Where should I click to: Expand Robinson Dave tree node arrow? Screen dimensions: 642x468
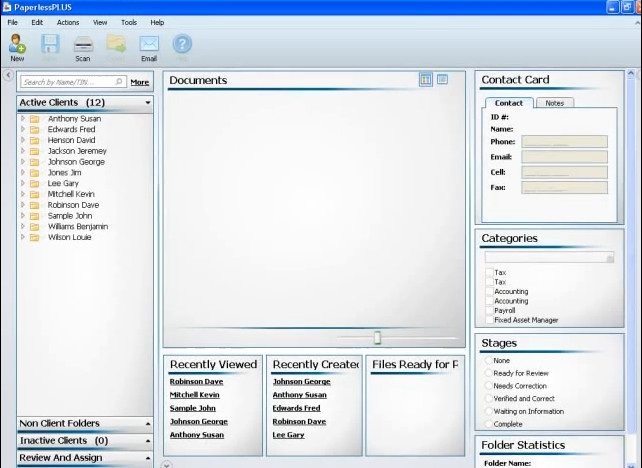pos(23,204)
